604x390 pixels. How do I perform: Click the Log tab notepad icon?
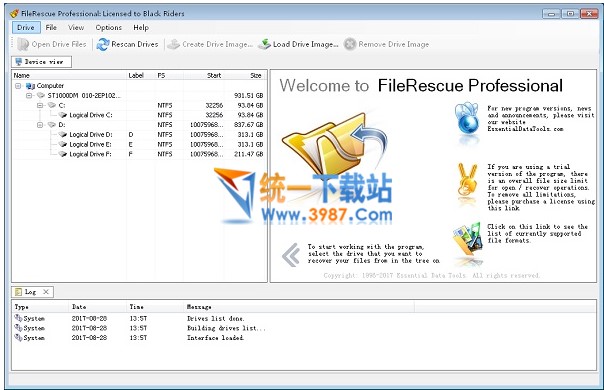tap(18, 292)
